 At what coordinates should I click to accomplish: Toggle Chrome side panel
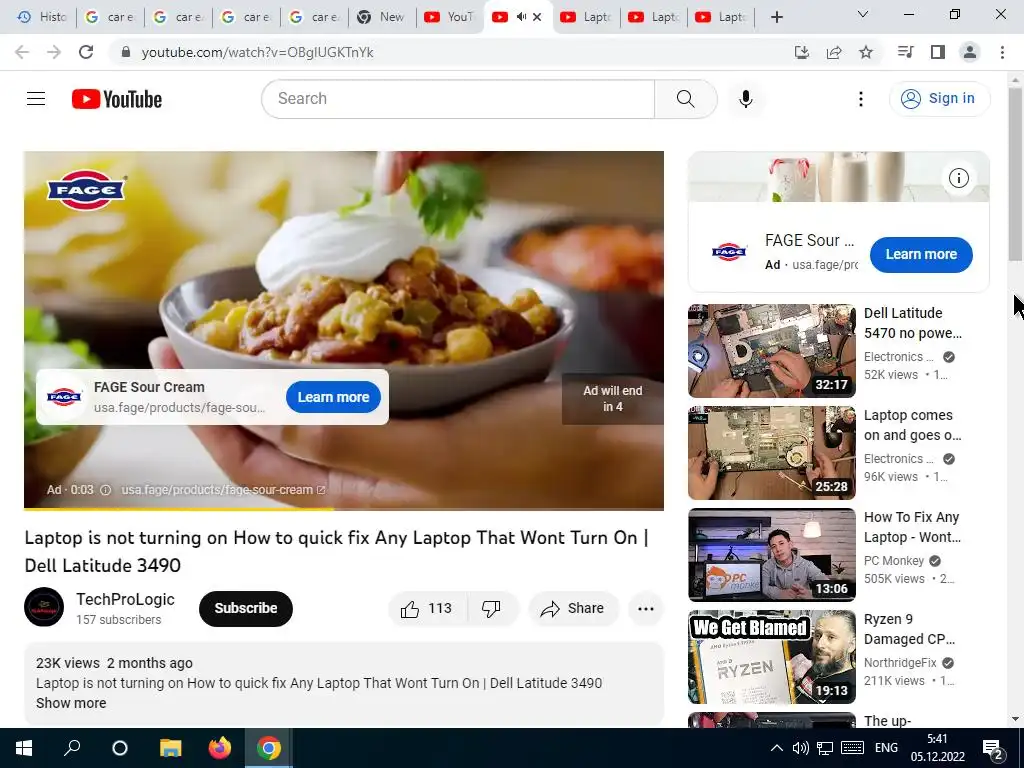tap(938, 52)
